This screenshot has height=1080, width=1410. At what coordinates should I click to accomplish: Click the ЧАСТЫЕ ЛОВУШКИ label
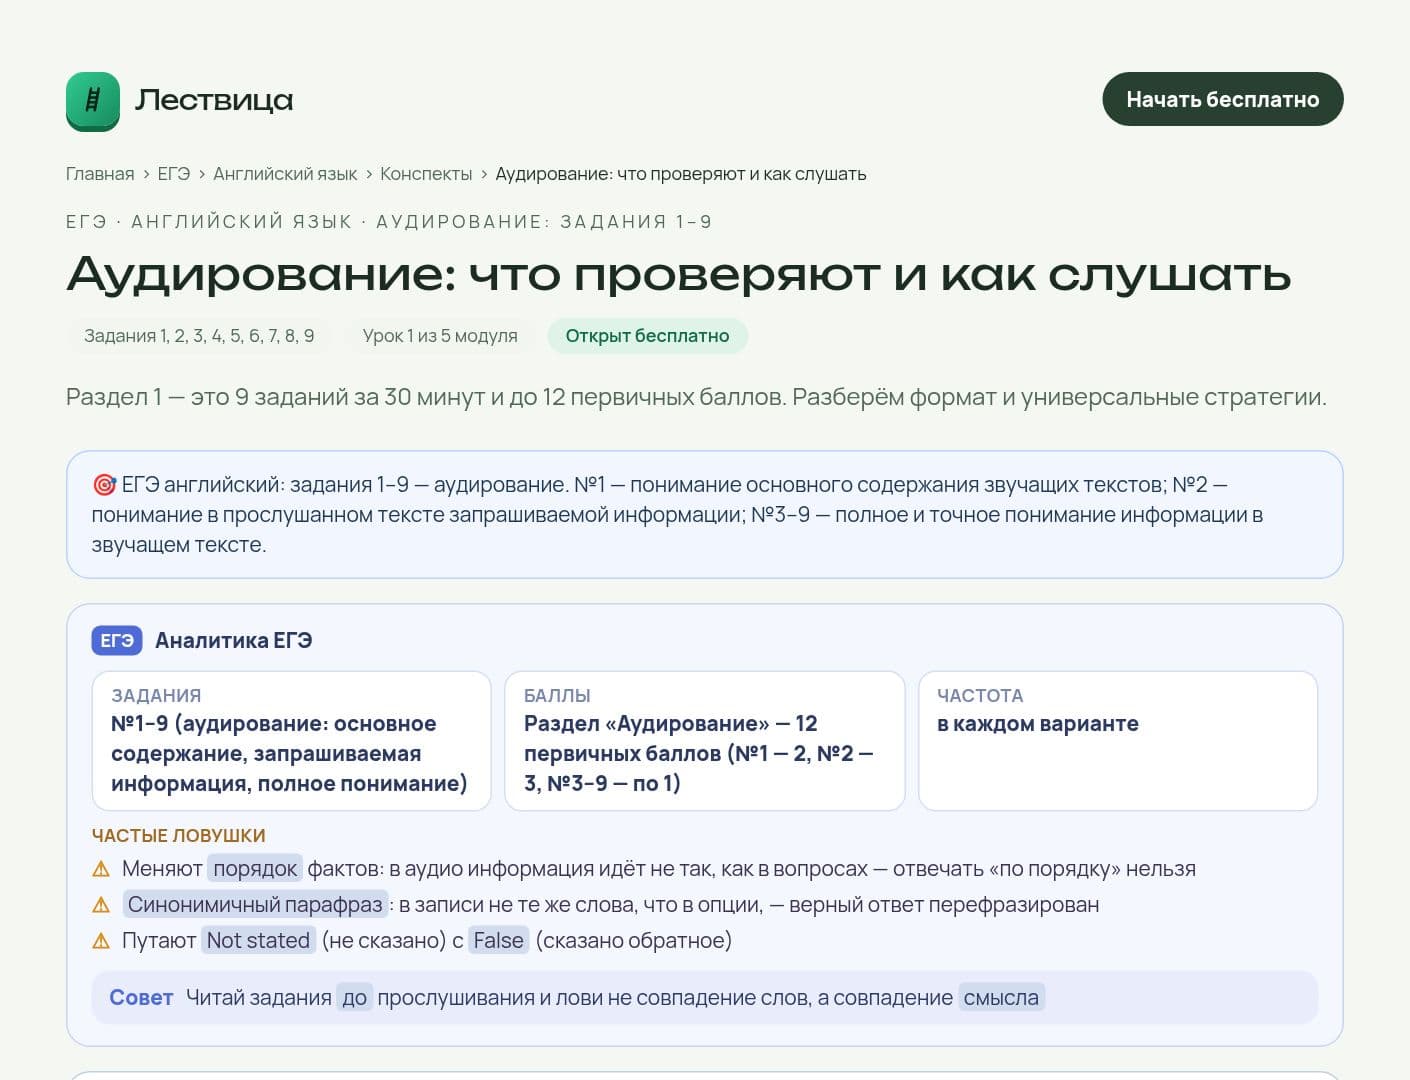click(x=179, y=836)
